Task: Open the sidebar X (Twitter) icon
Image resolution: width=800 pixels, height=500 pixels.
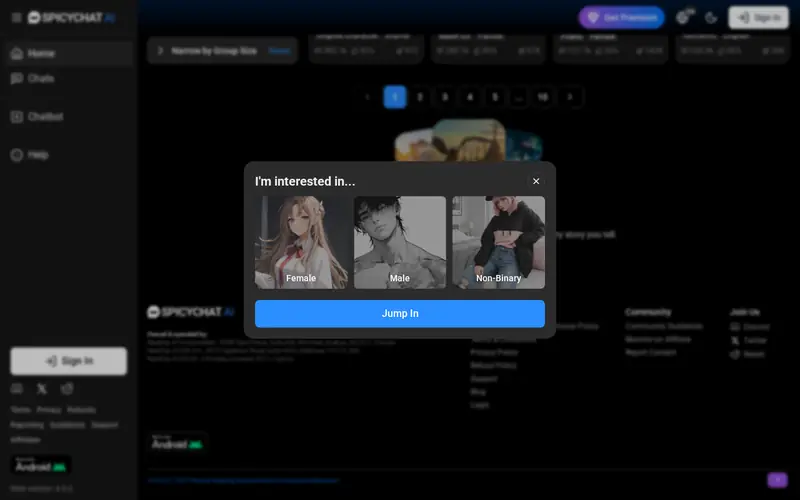Action: point(42,389)
